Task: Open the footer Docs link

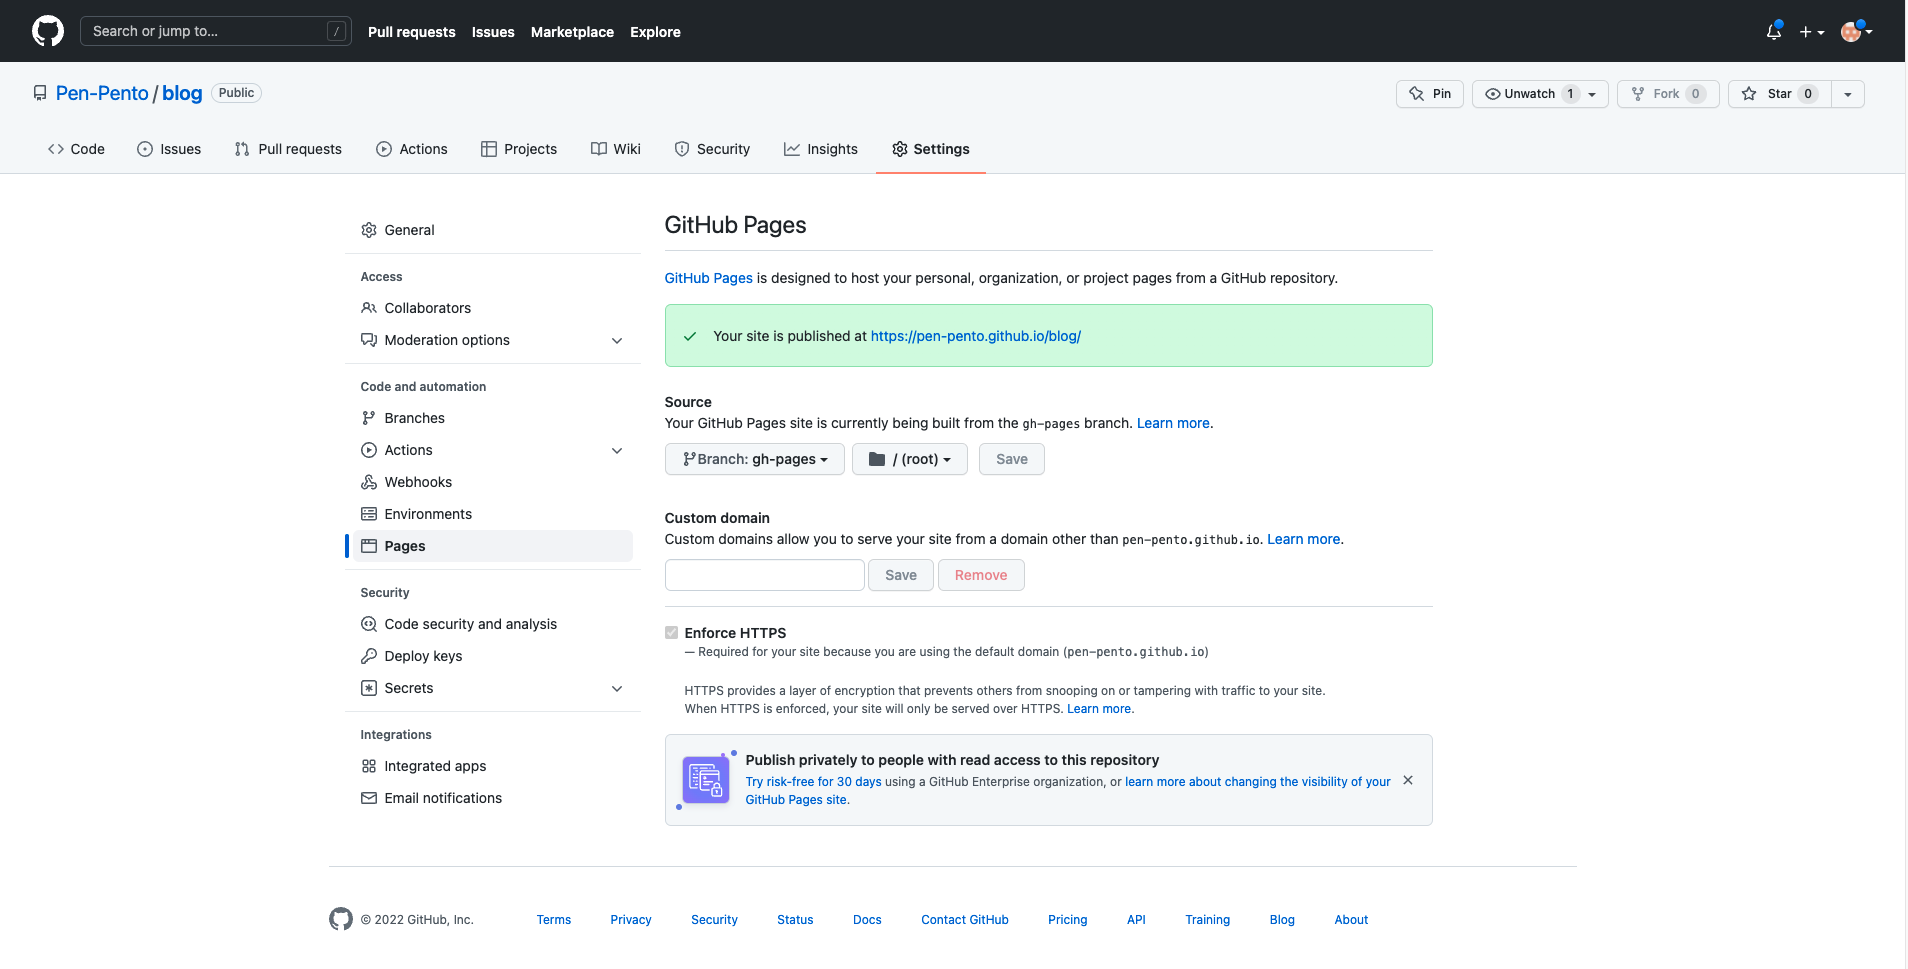Action: click(x=867, y=920)
